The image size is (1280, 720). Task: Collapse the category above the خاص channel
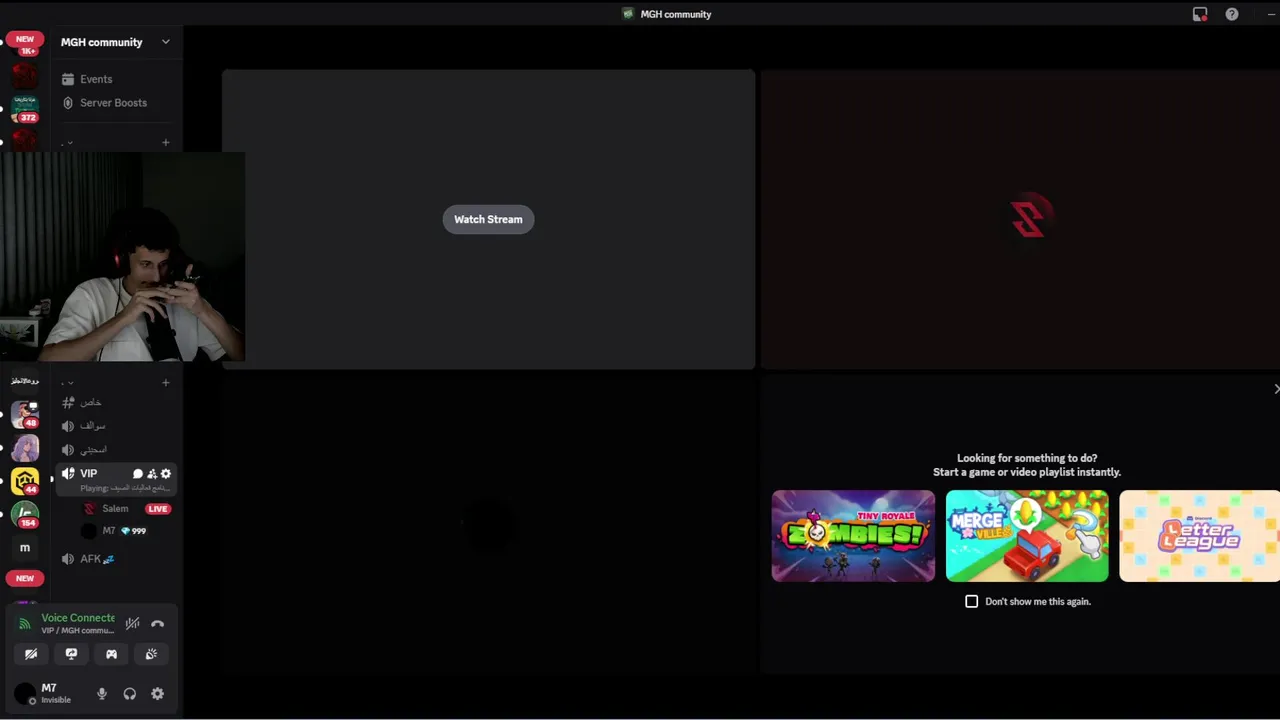tap(67, 383)
